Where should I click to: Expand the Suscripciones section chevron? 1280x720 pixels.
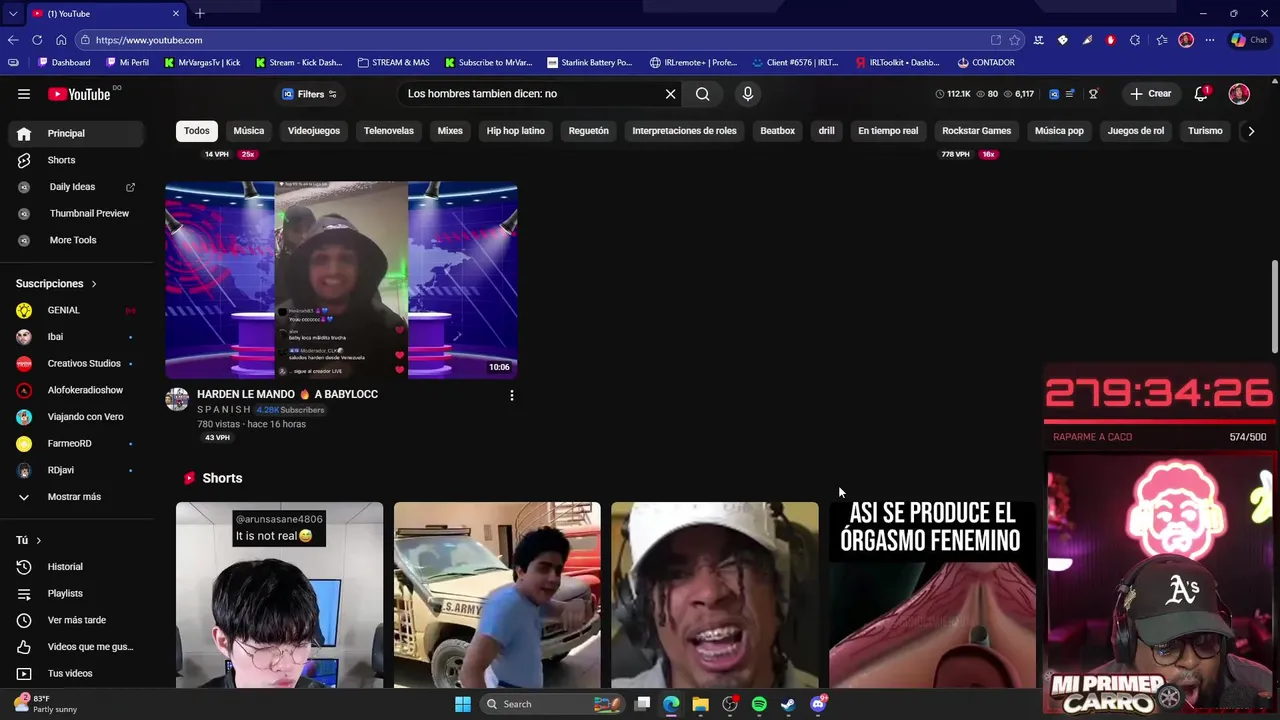coord(94,284)
